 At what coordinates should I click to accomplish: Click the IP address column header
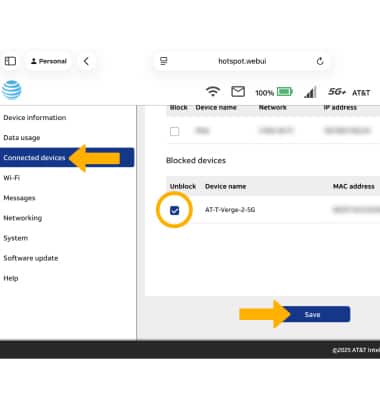(340, 107)
